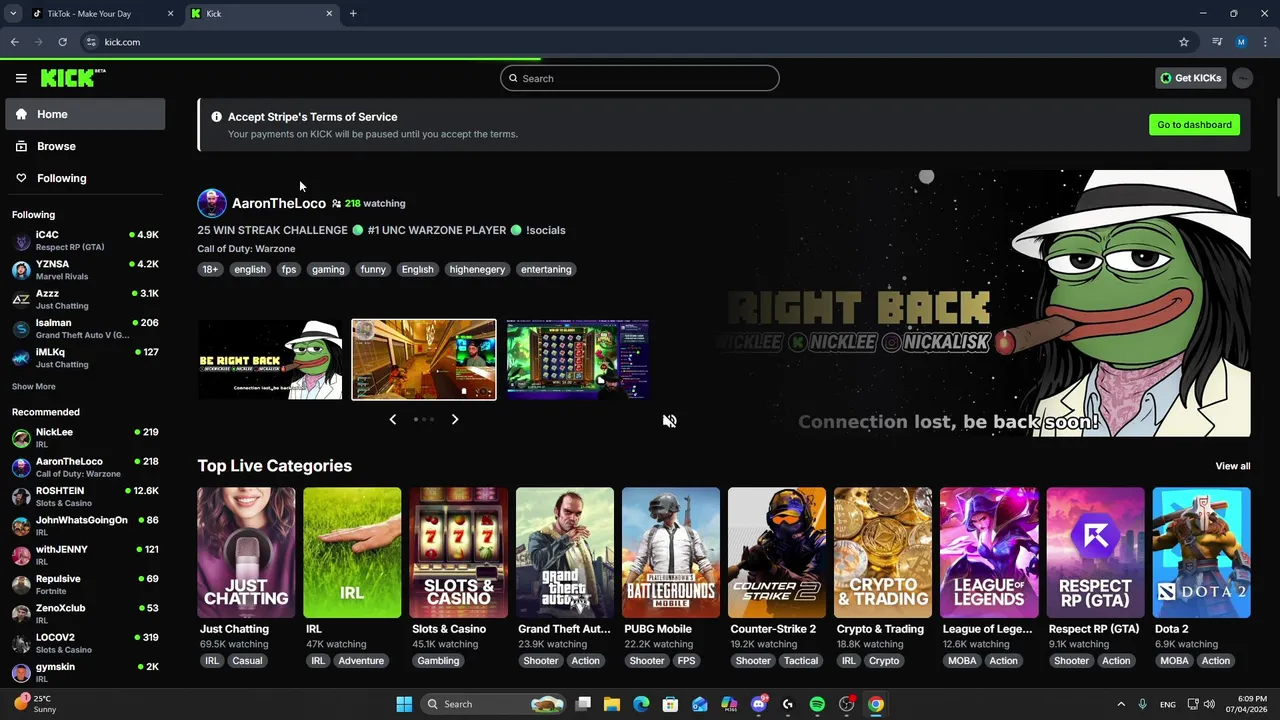The image size is (1280, 720).
Task: Click the Tactical tag under Counter-Strike 2
Action: tap(801, 661)
